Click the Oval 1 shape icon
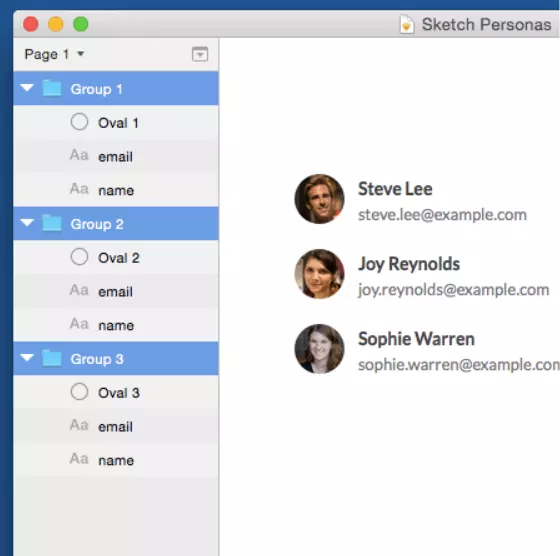 [79, 122]
